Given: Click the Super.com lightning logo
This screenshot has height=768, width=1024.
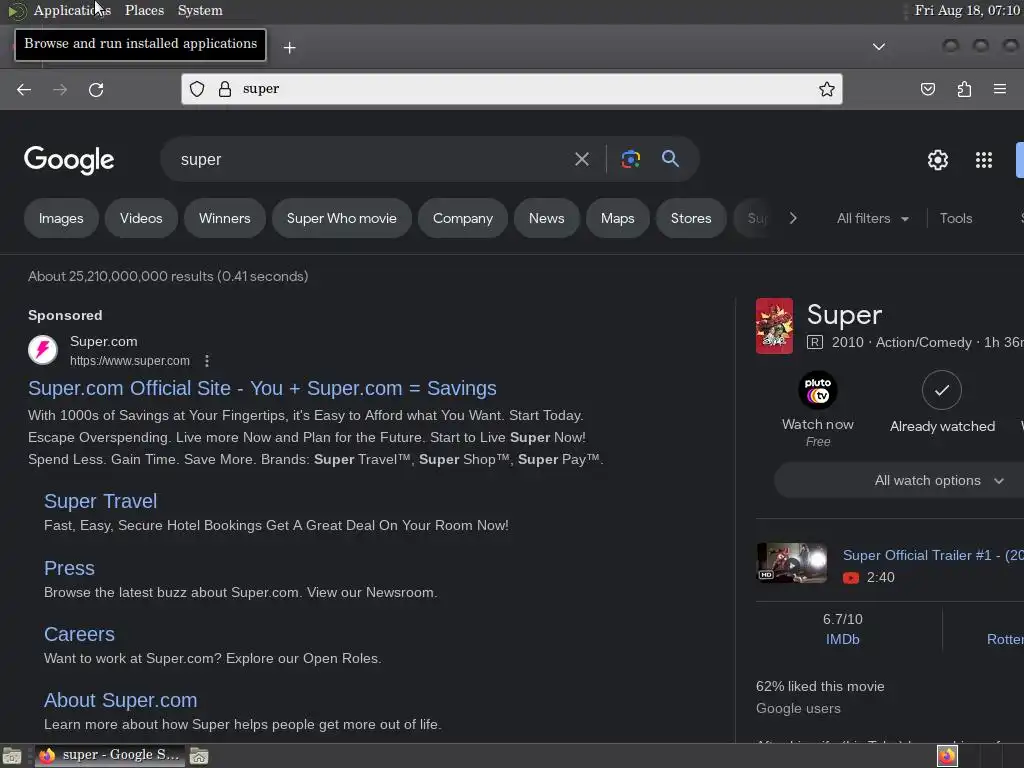Looking at the screenshot, I should 43,350.
